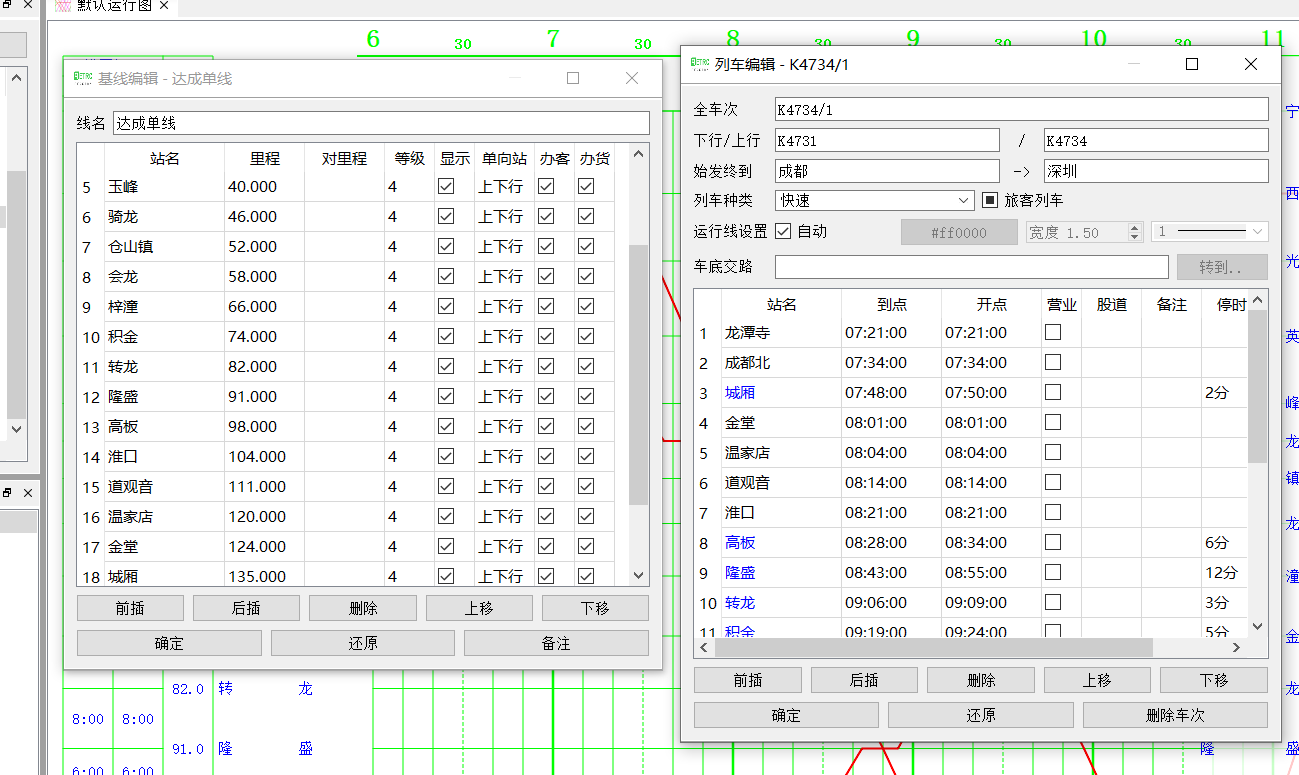Switch to the 默认运行图 tab
Image resolution: width=1299 pixels, height=775 pixels.
(112, 6)
